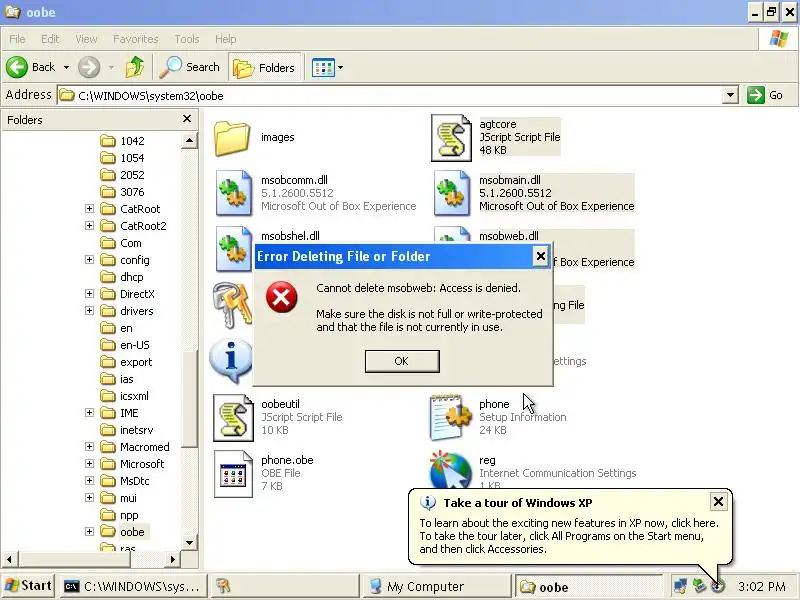
Task: Click the msobweb.dll file name
Action: (x=508, y=236)
